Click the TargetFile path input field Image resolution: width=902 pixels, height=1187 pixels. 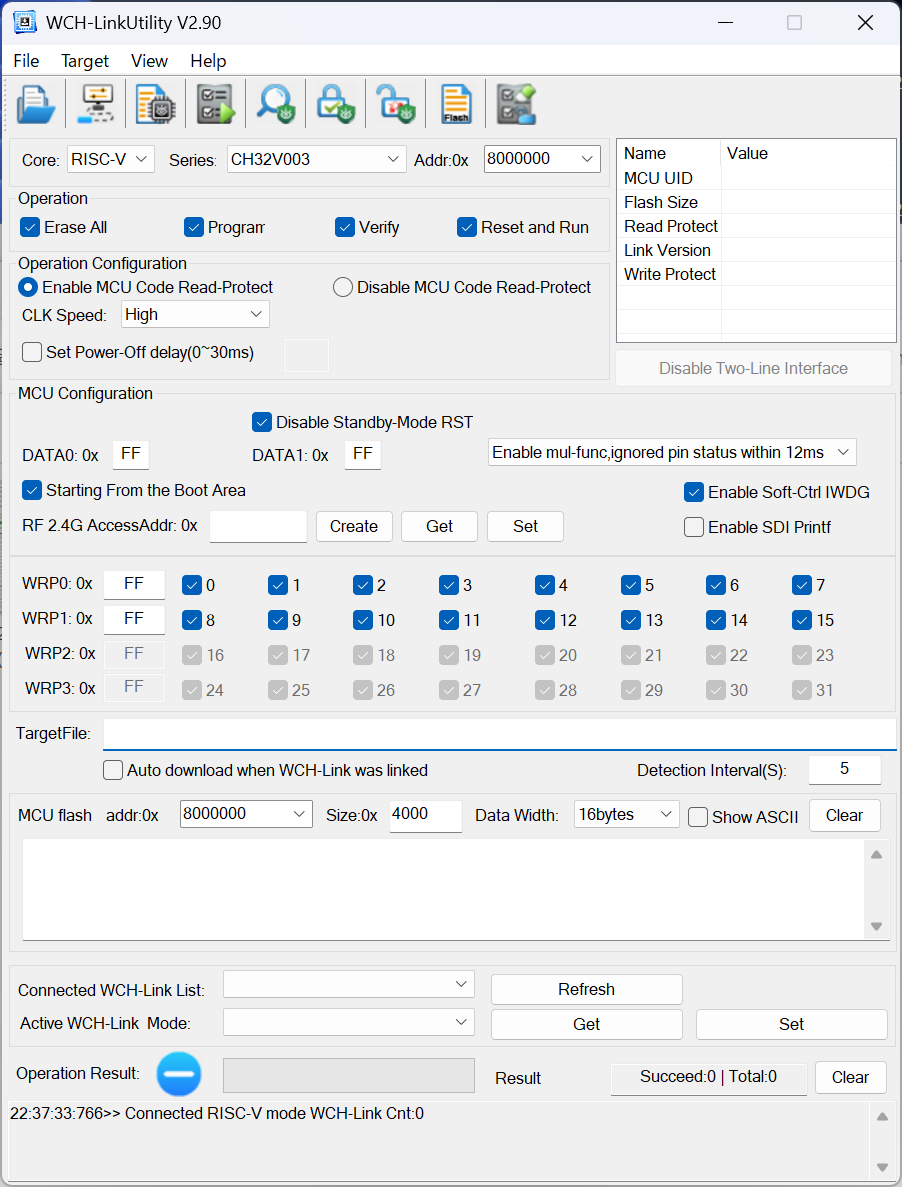coord(499,734)
